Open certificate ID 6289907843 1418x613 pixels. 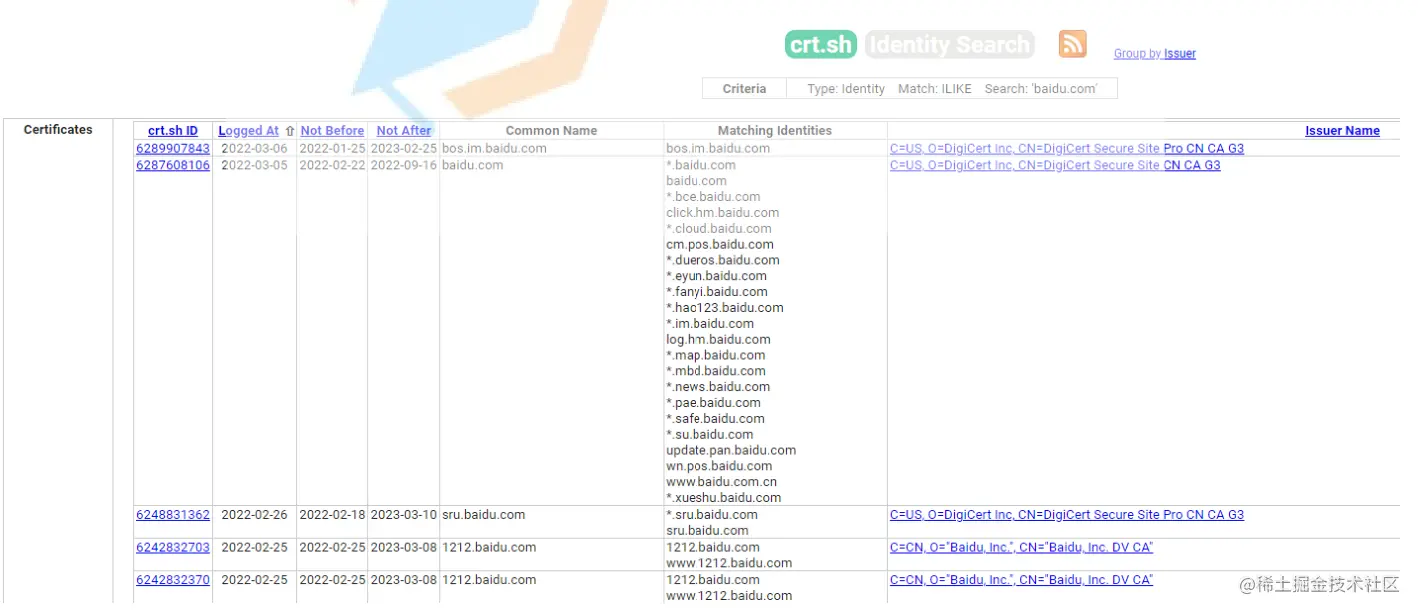tap(173, 149)
